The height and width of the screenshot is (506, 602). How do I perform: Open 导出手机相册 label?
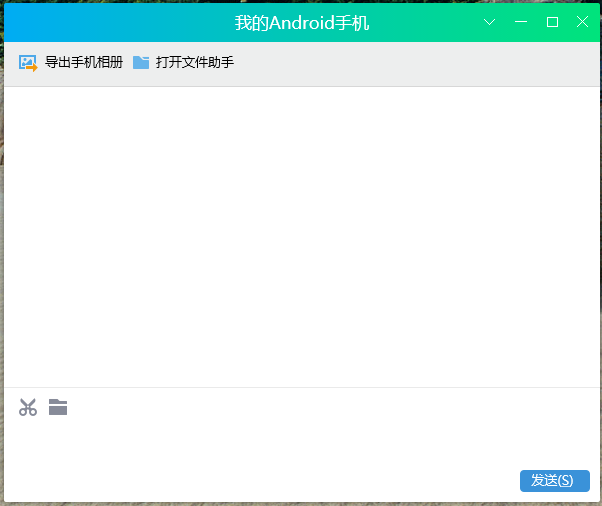[x=84, y=62]
